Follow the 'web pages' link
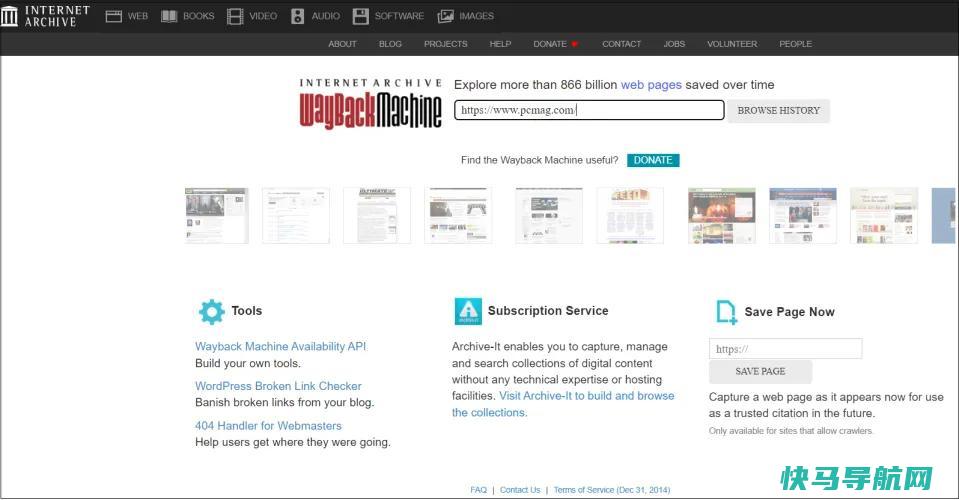Screen dimensions: 959x500 coord(651,85)
